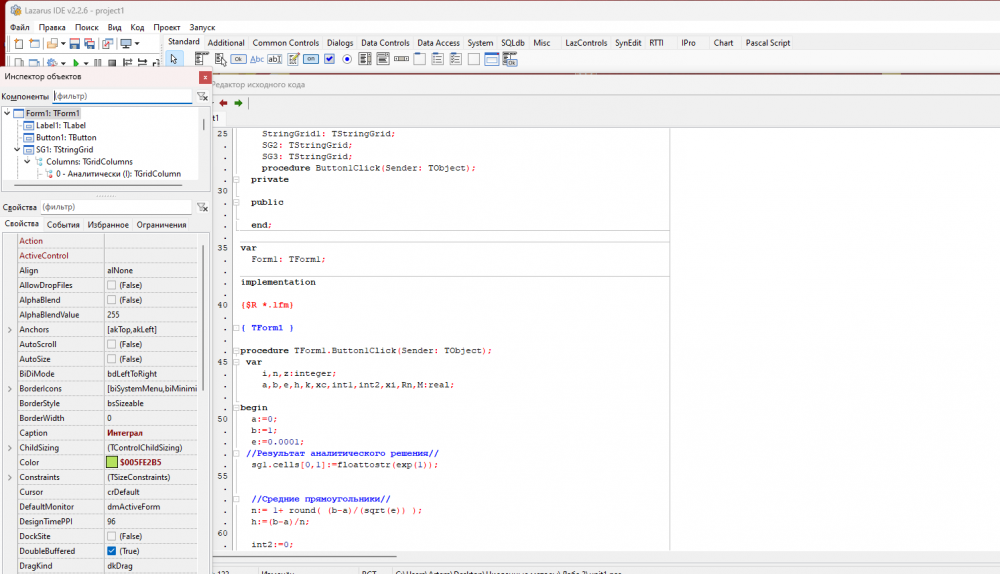The height and width of the screenshot is (574, 1000).
Task: Collapse the SG1: TStringGrid tree node
Action: (x=17, y=149)
